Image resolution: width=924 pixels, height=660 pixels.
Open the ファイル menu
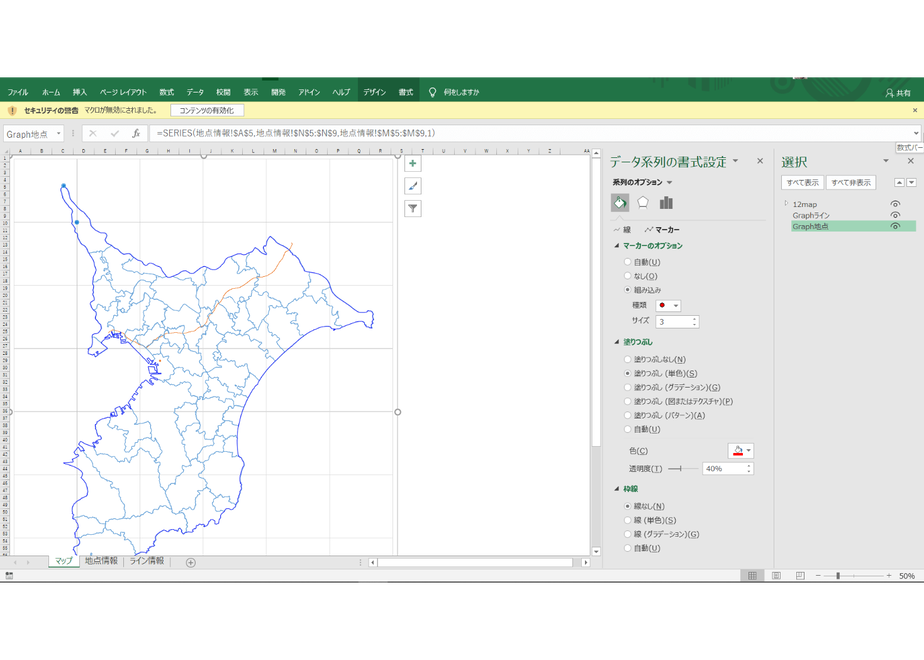point(18,93)
